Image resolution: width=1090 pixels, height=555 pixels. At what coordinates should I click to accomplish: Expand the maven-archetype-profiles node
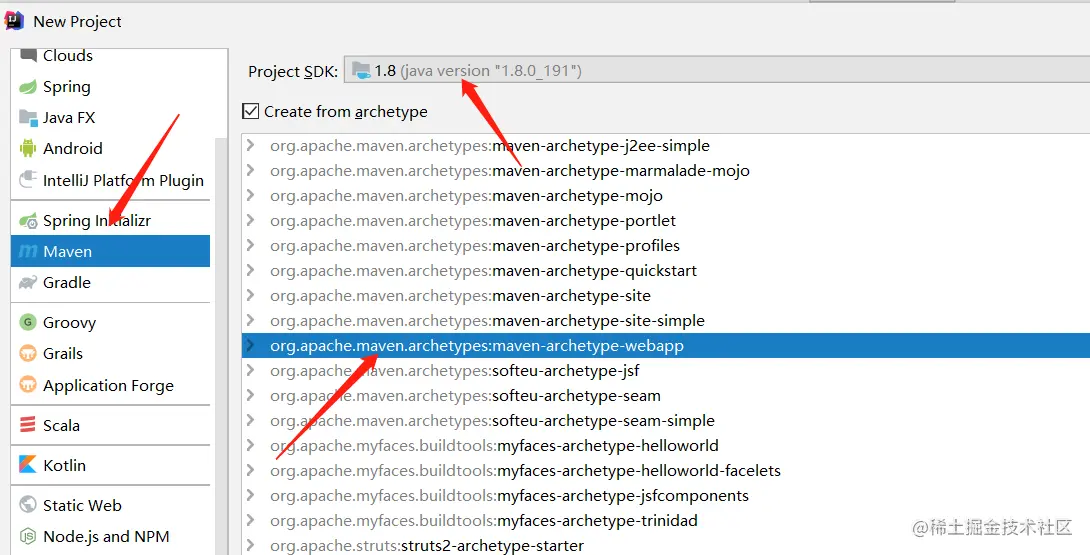(x=251, y=246)
